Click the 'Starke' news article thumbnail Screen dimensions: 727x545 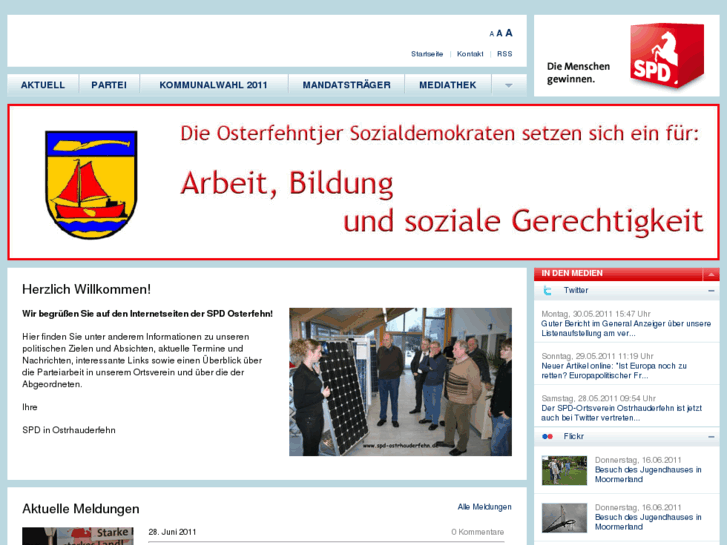pyautogui.click(x=78, y=536)
